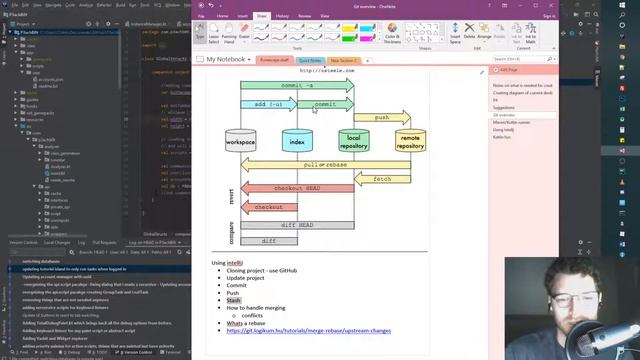Open the Quick Notes section tab
640x360 pixels.
pyautogui.click(x=310, y=60)
